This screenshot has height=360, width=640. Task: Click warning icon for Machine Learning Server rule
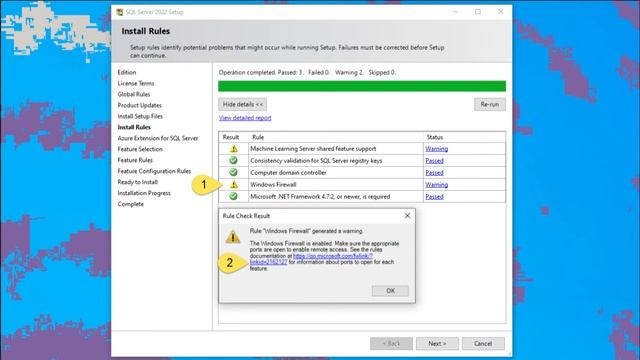click(x=233, y=149)
